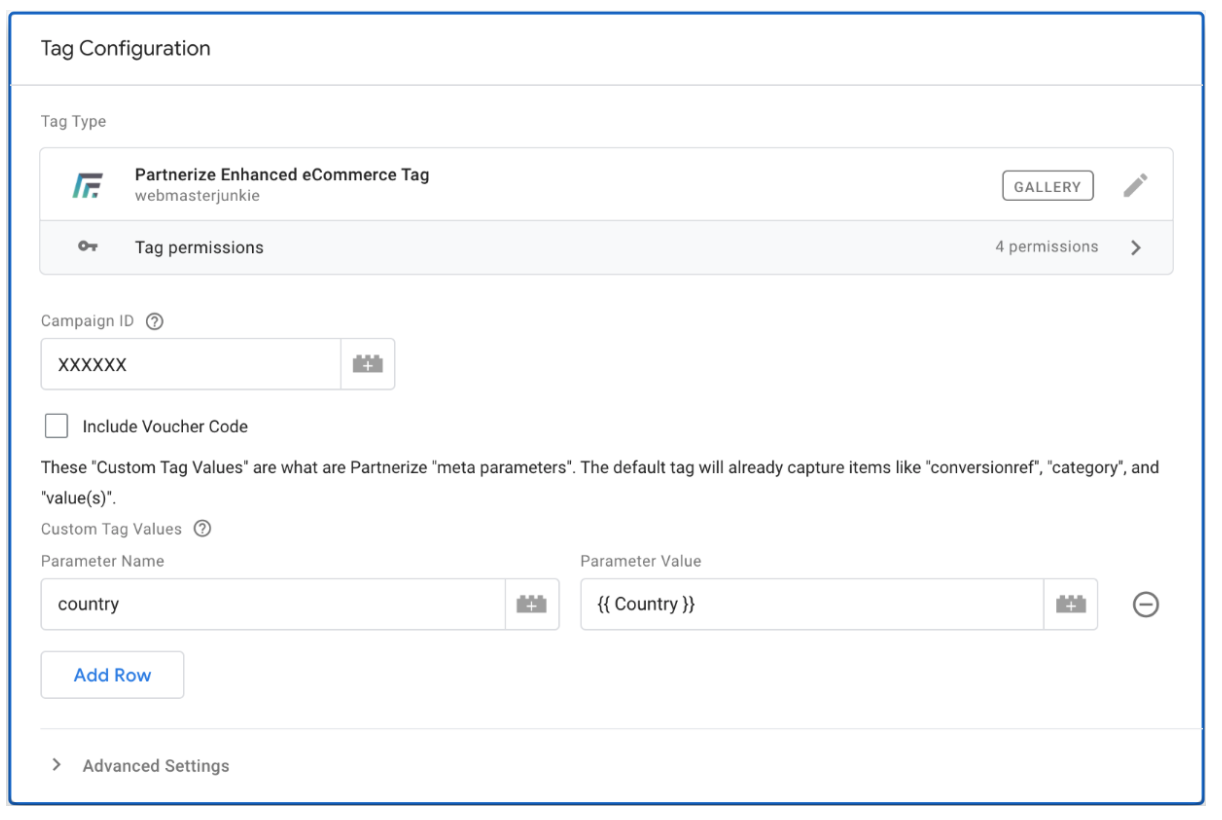The height and width of the screenshot is (820, 1222).
Task: Click the GALLERY badge
Action: pyautogui.click(x=1048, y=186)
